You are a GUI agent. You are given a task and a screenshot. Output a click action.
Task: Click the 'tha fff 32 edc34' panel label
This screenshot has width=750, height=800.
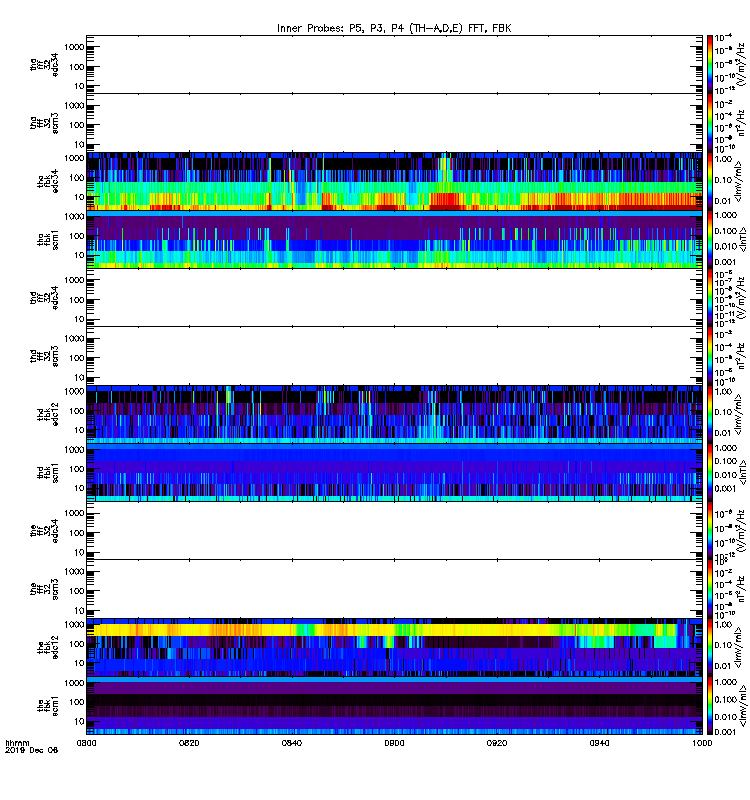tap(44, 65)
